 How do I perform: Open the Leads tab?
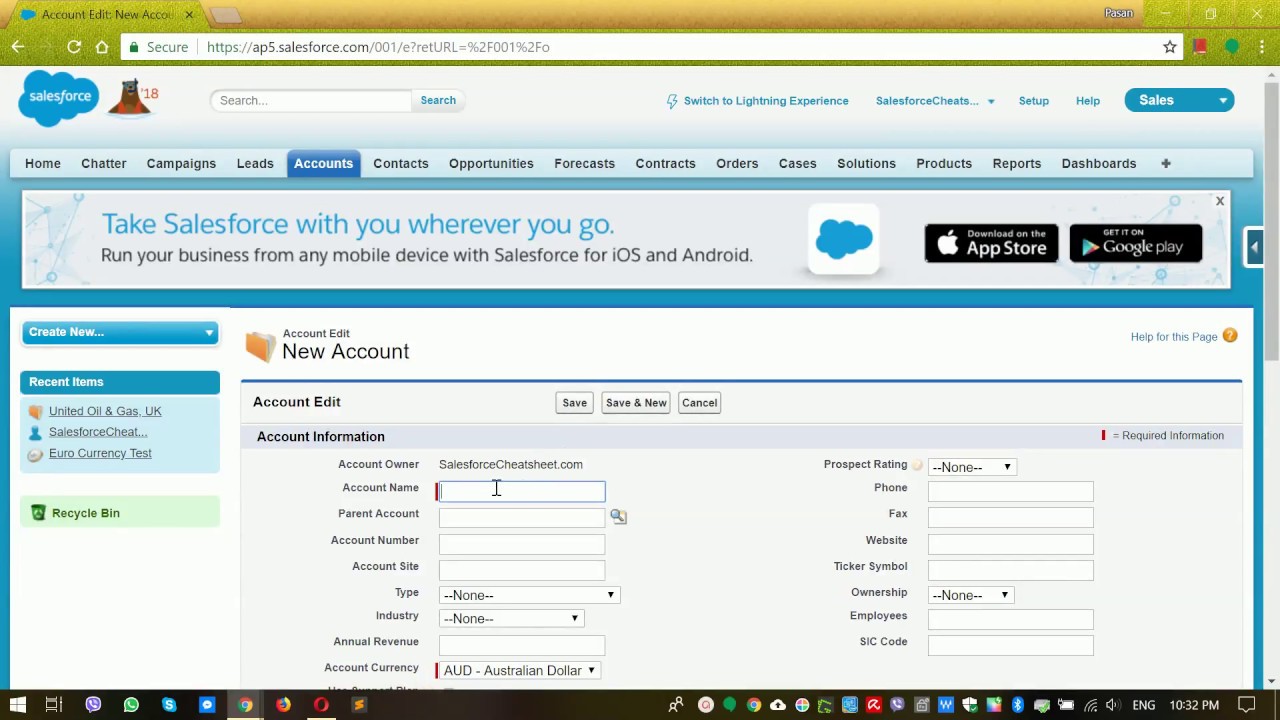(x=255, y=163)
